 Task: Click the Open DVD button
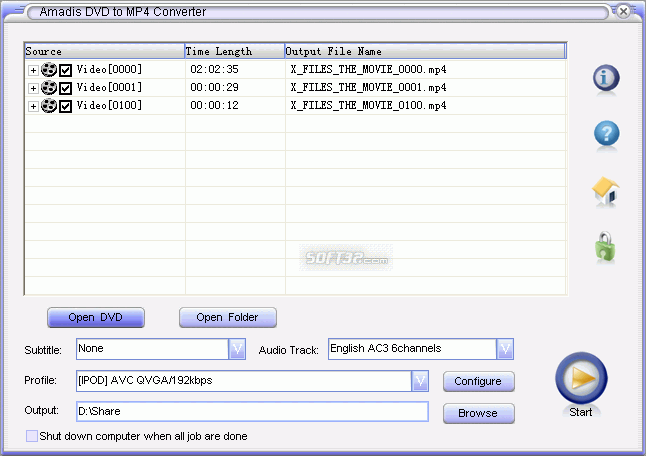tap(96, 318)
